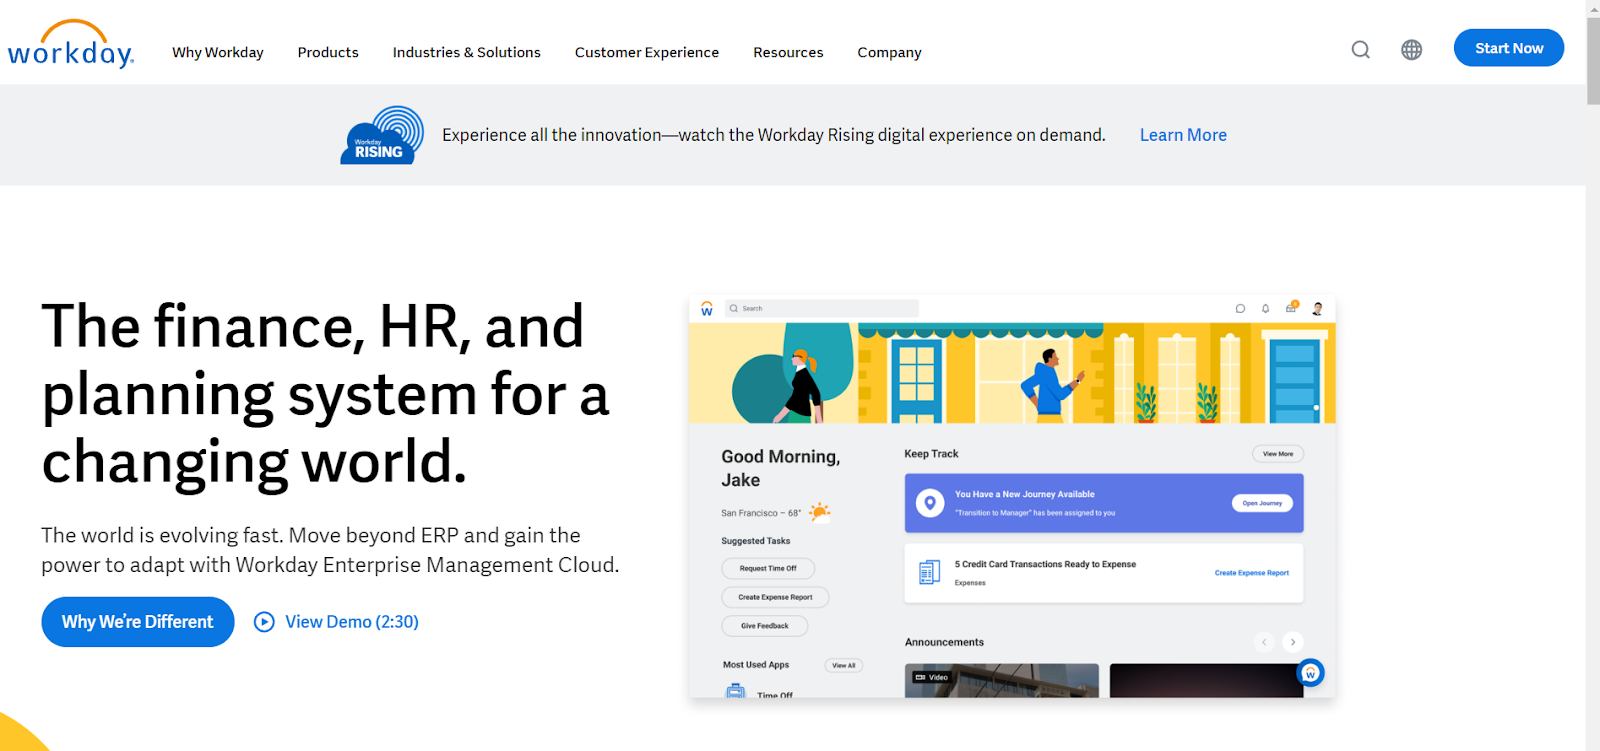Click the expense document icon on card
1600x751 pixels.
[929, 572]
